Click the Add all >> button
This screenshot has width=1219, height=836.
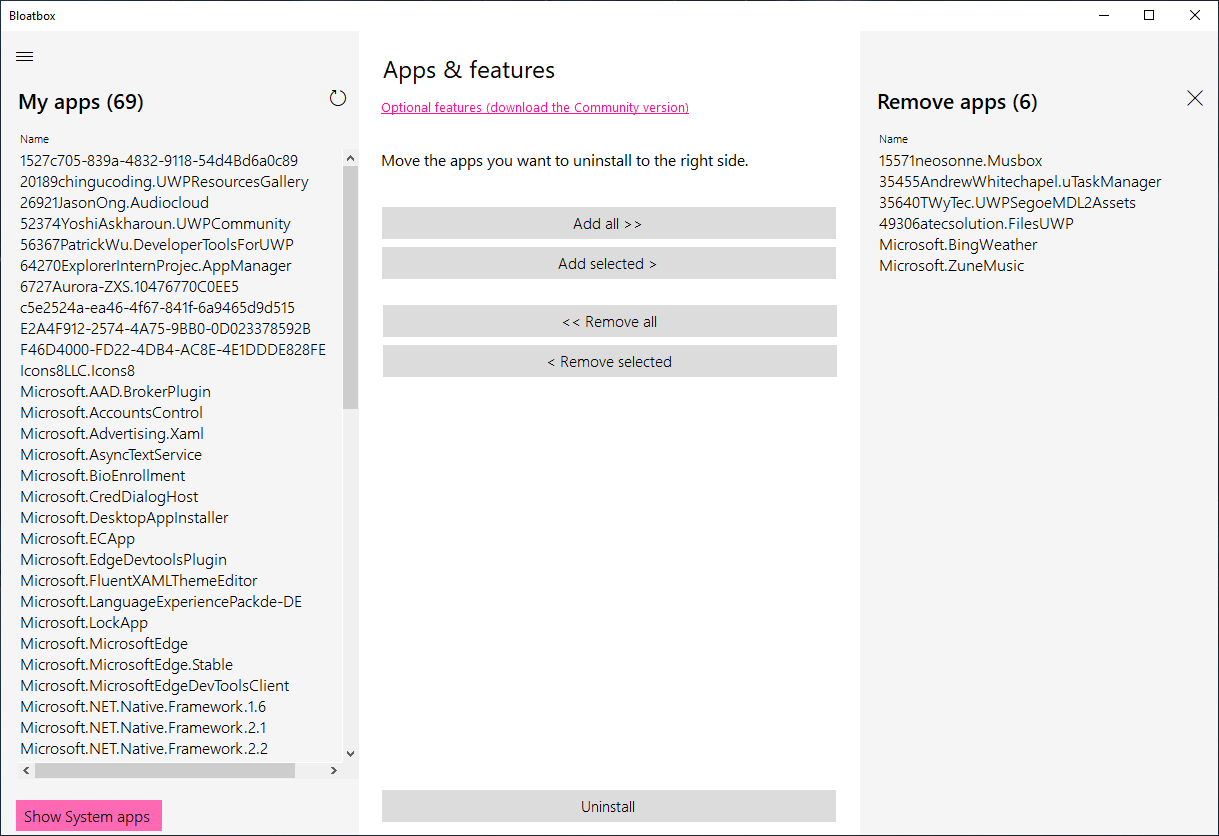pos(608,224)
